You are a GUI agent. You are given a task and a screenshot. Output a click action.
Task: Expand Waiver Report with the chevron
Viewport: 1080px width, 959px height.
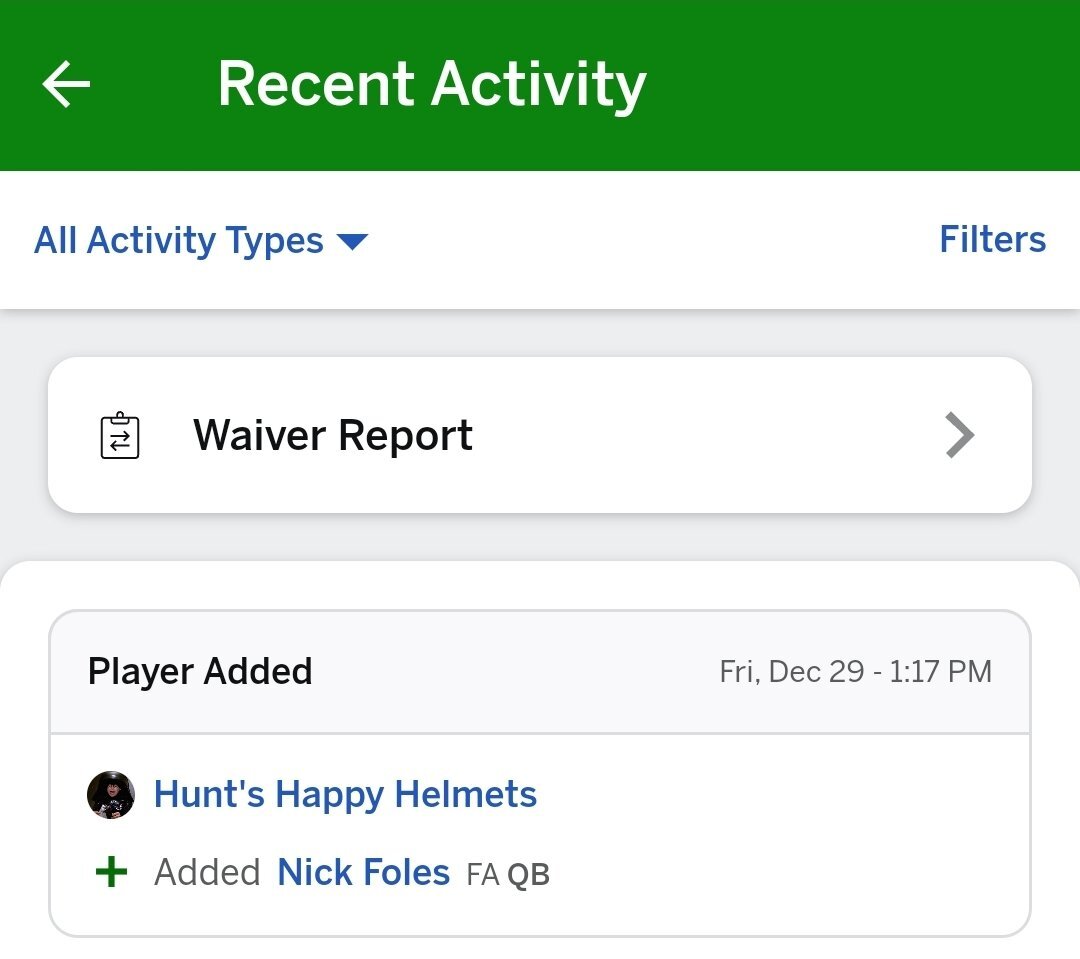(960, 435)
